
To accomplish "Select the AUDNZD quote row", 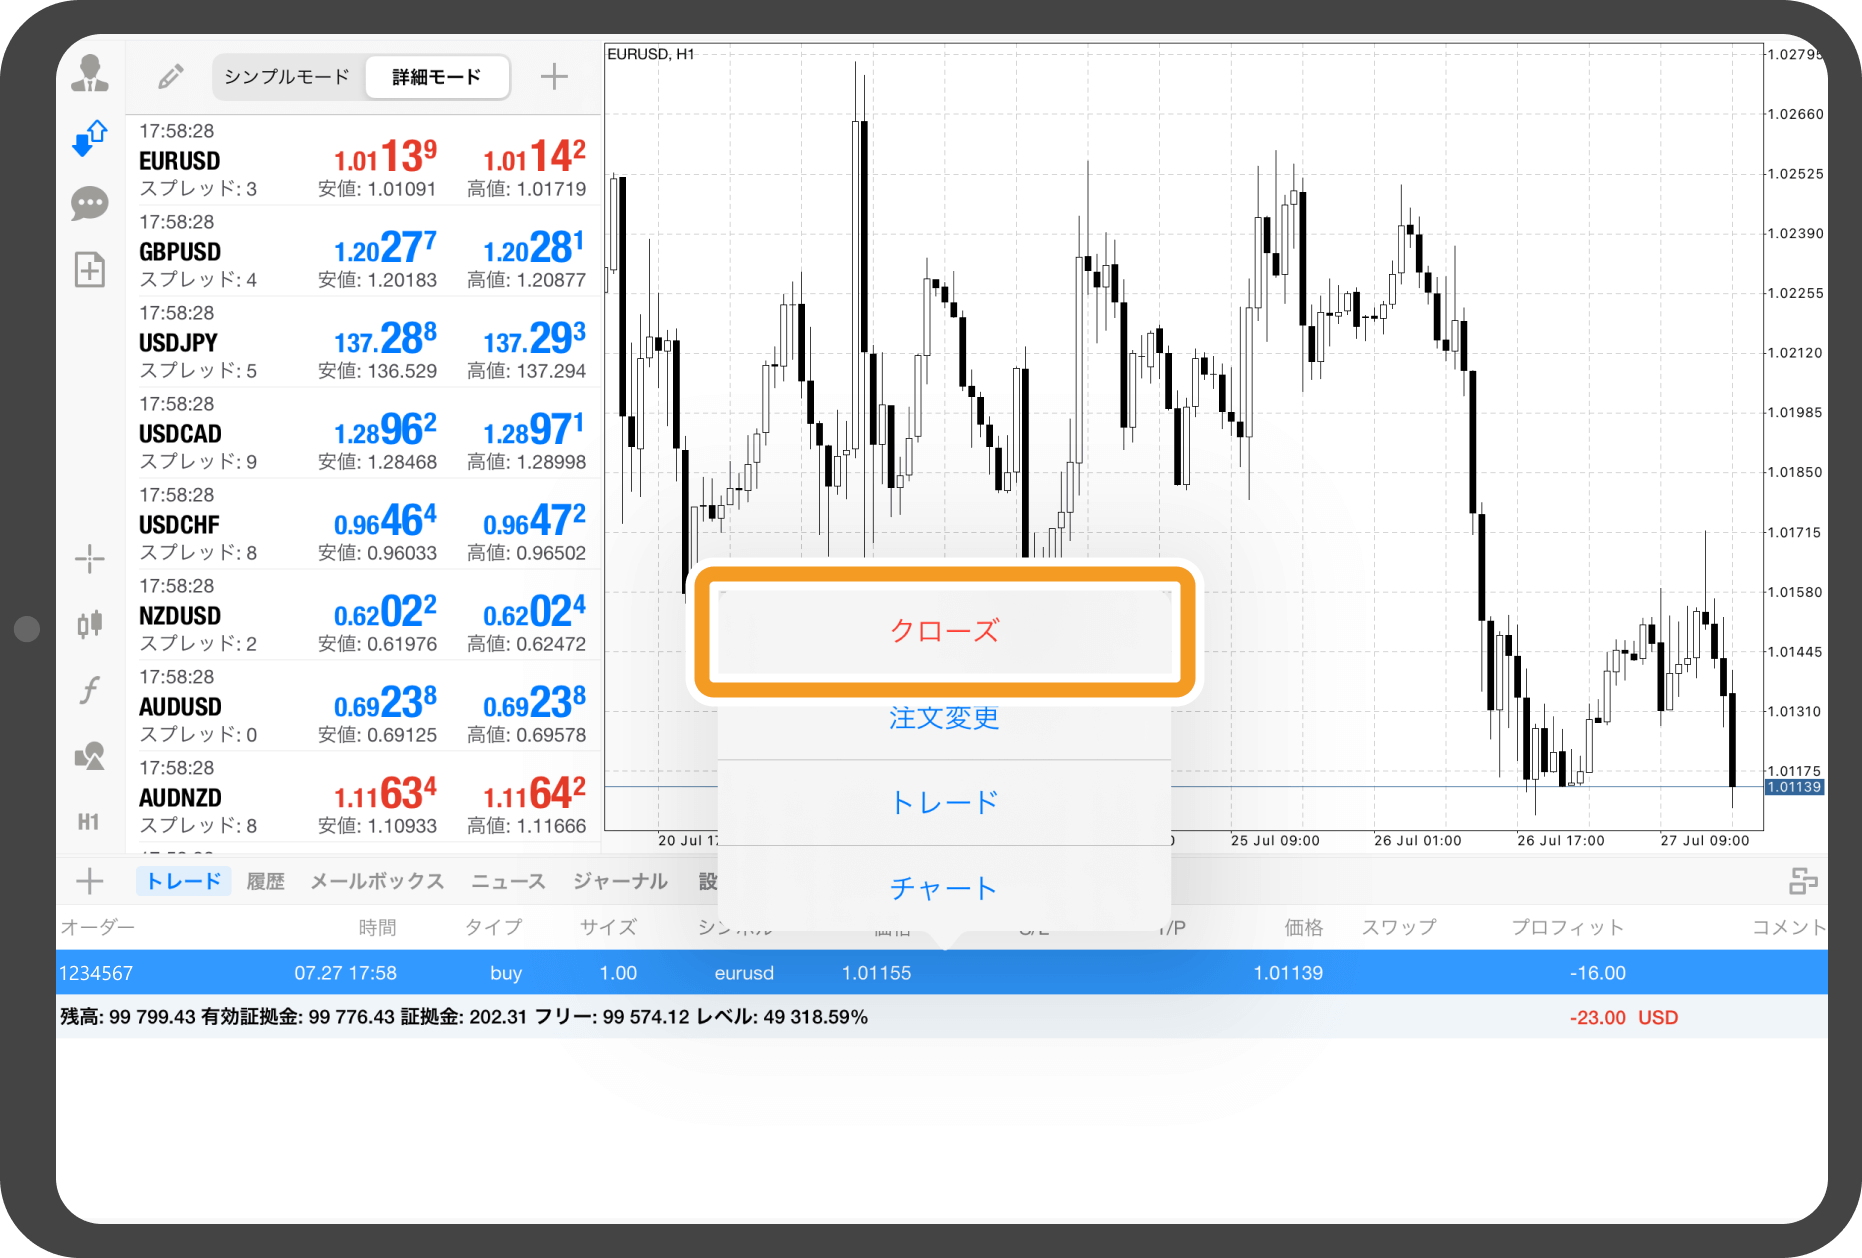I will coord(363,797).
